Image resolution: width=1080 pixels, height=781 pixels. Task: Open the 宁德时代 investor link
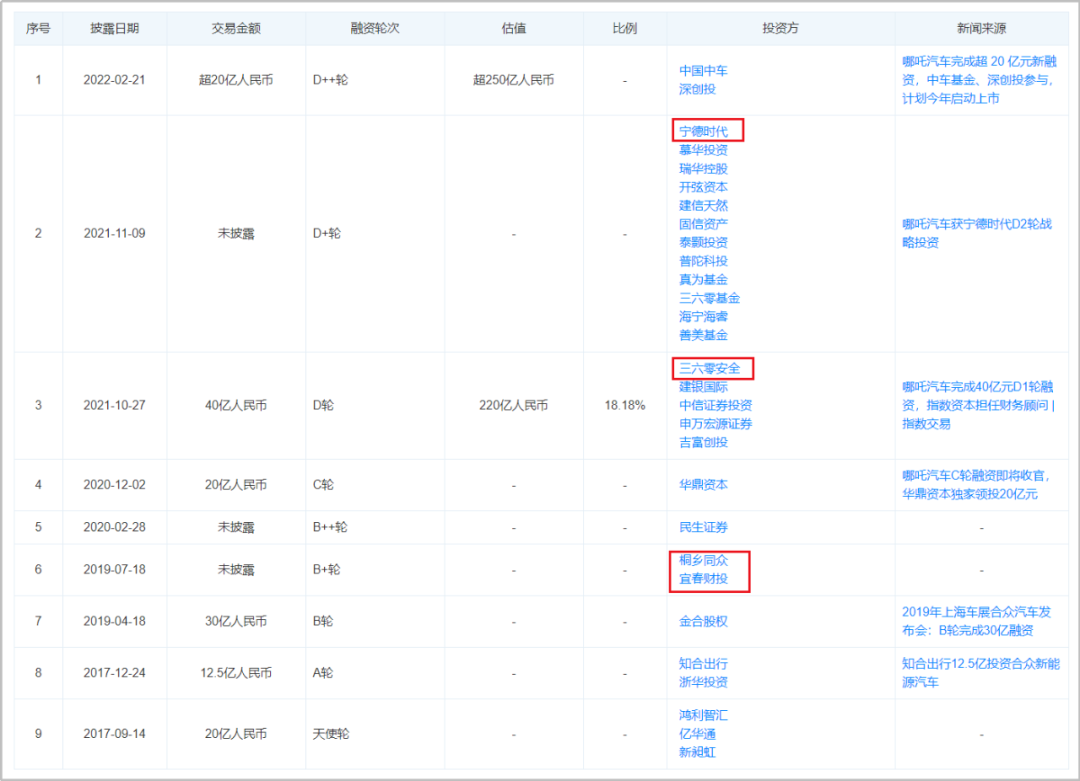click(x=706, y=130)
